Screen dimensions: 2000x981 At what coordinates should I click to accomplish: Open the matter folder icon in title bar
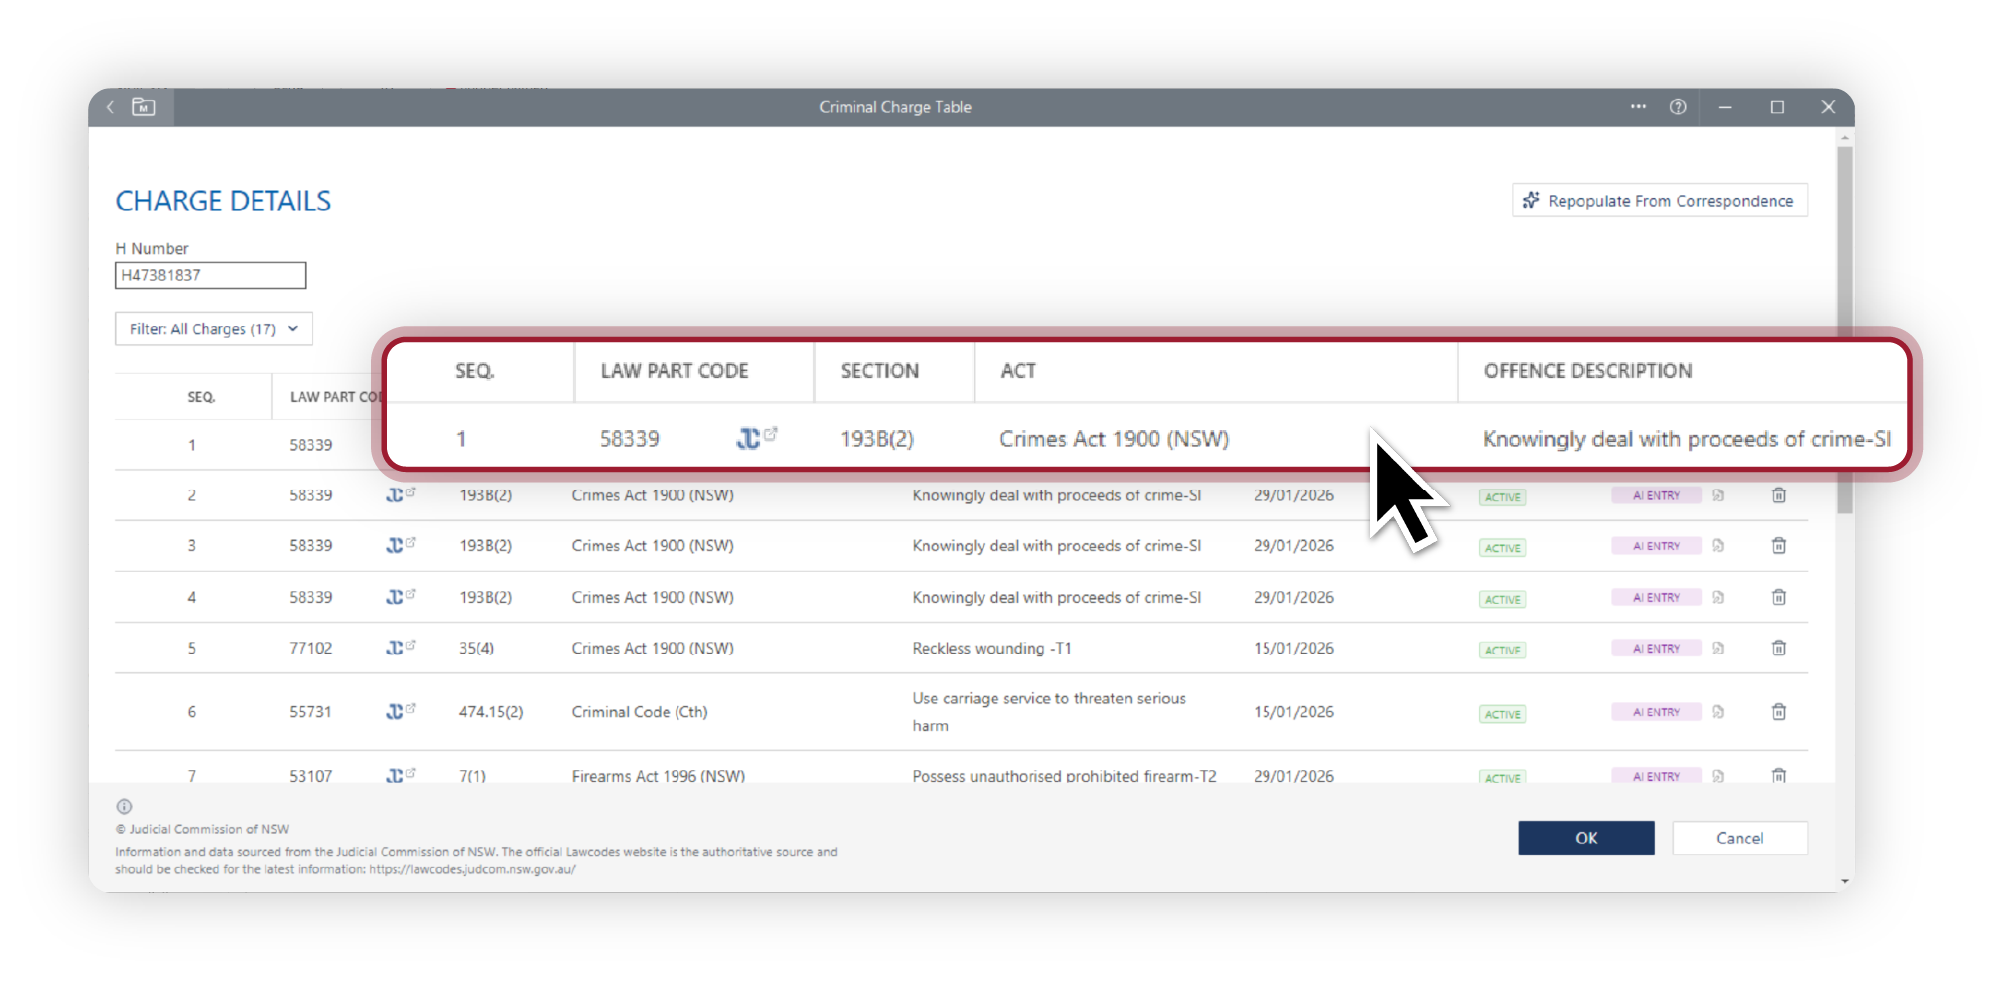coord(144,107)
